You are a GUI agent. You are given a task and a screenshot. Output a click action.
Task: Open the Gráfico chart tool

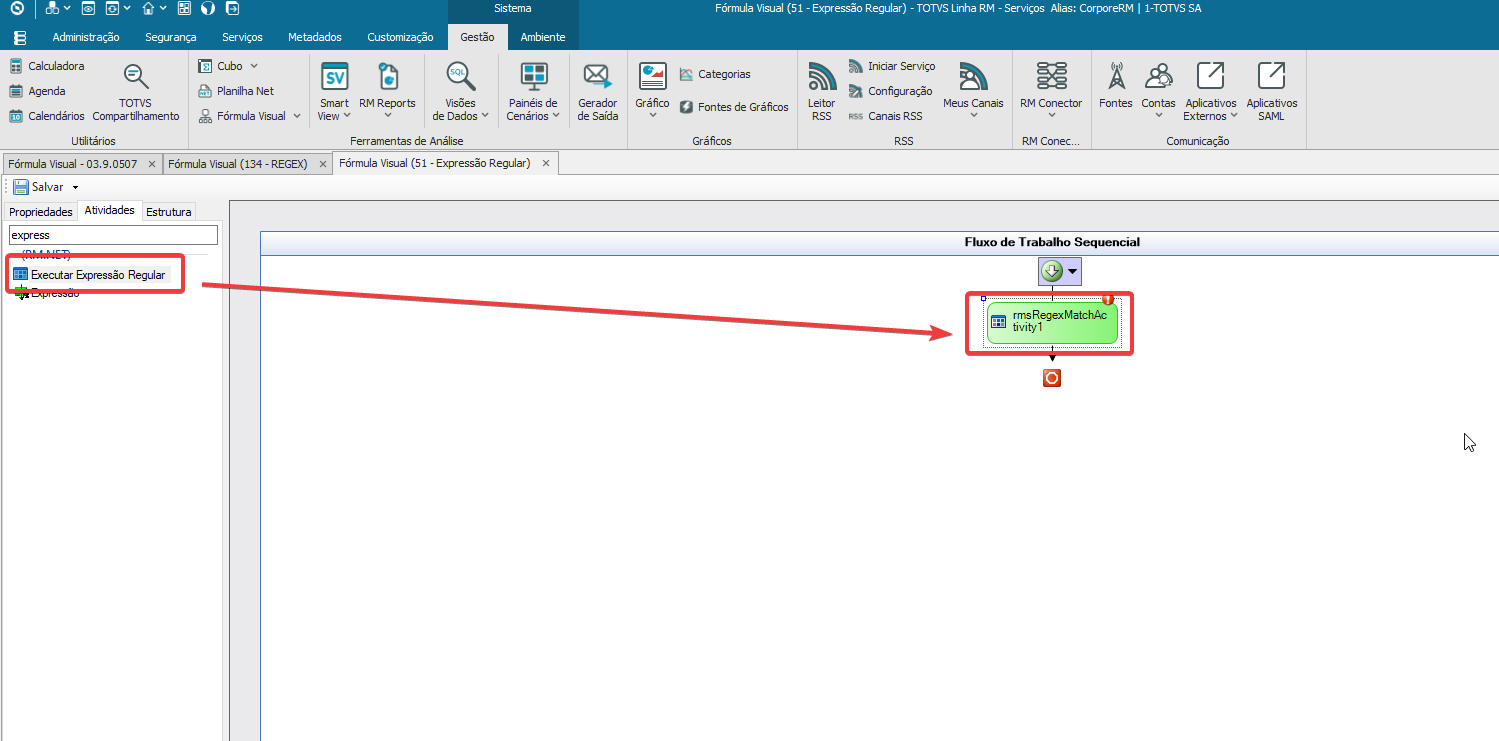653,92
